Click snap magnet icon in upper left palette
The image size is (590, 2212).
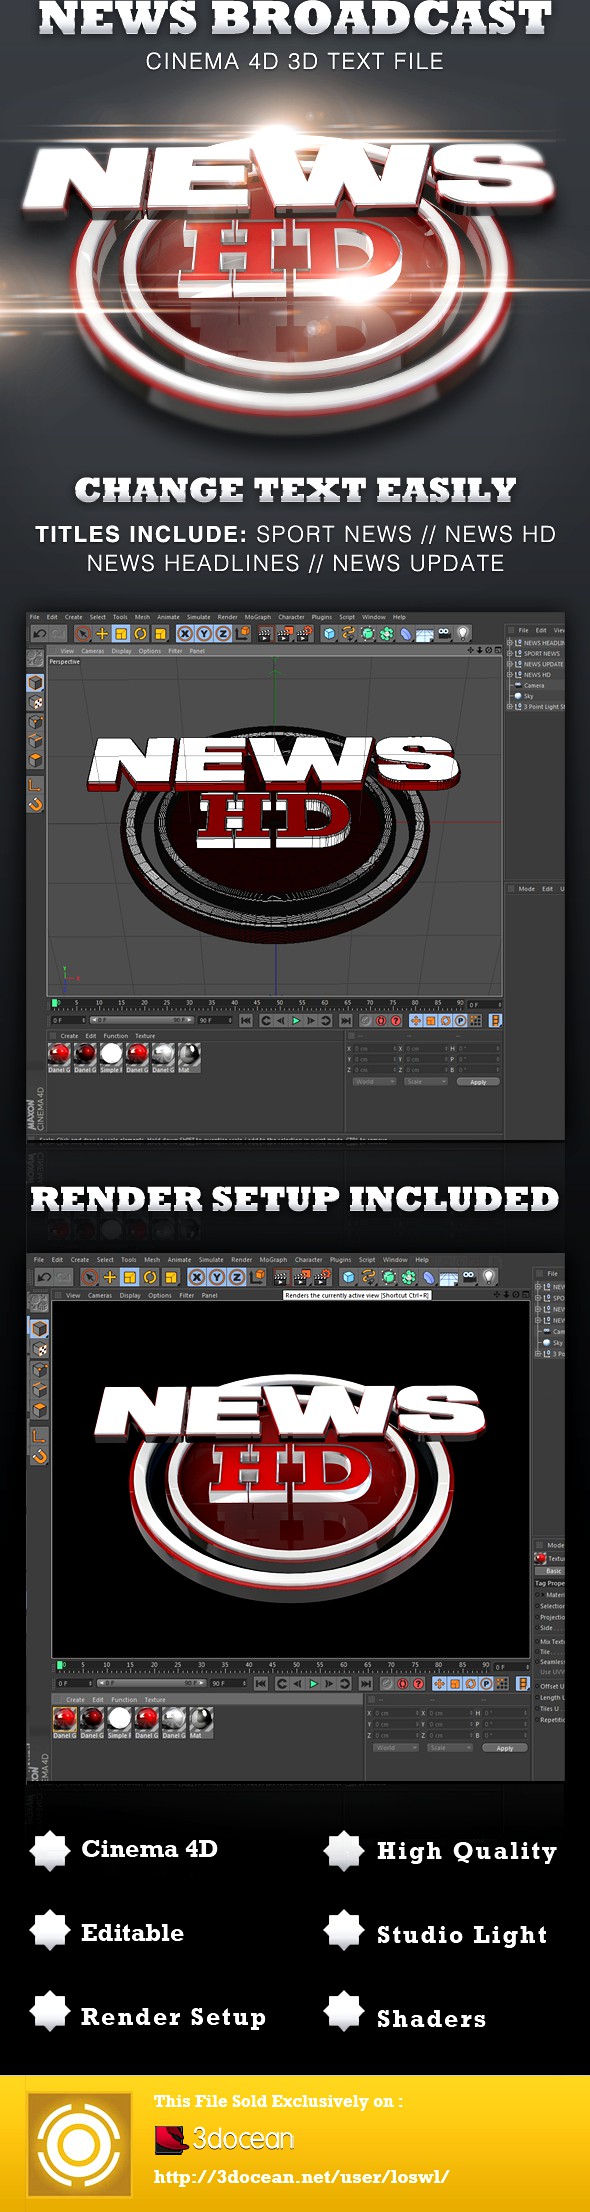click(35, 804)
